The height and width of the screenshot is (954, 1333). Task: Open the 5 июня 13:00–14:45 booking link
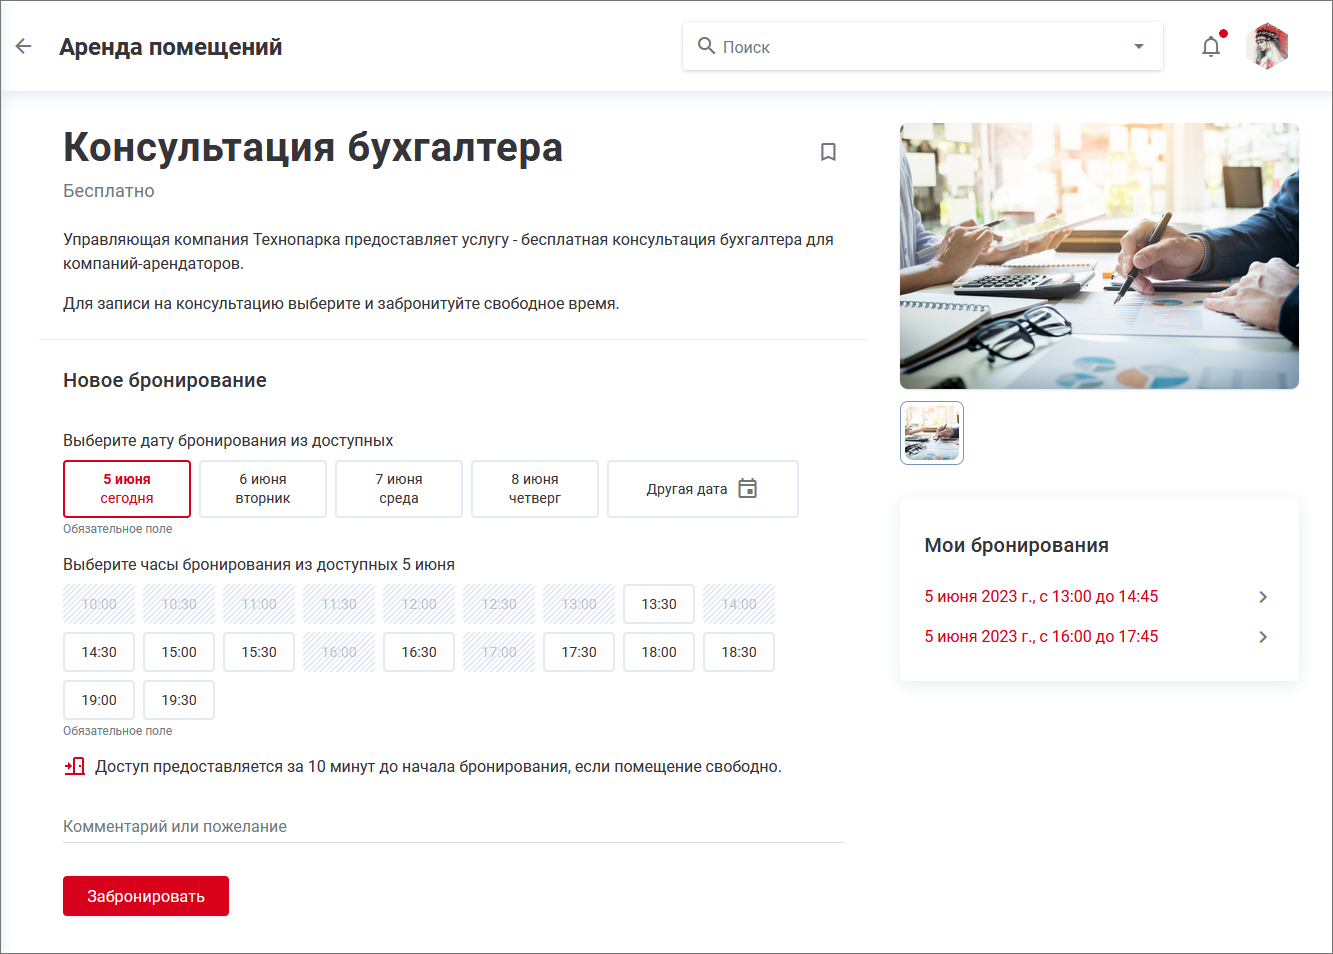(1041, 597)
